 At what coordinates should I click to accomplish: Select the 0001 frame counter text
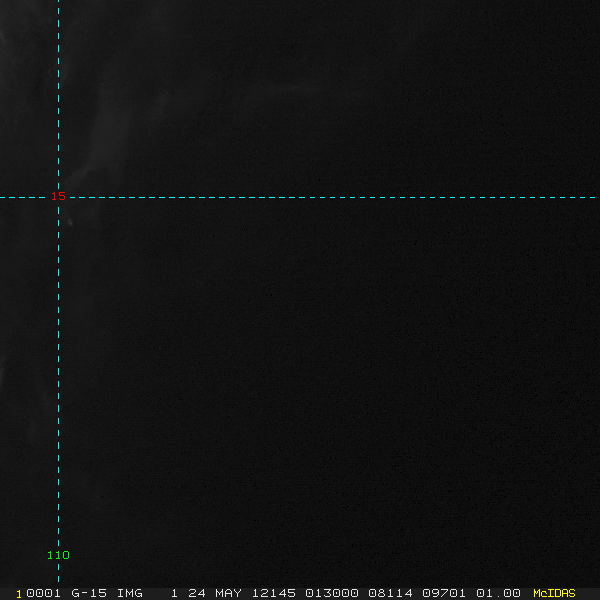click(x=43, y=593)
